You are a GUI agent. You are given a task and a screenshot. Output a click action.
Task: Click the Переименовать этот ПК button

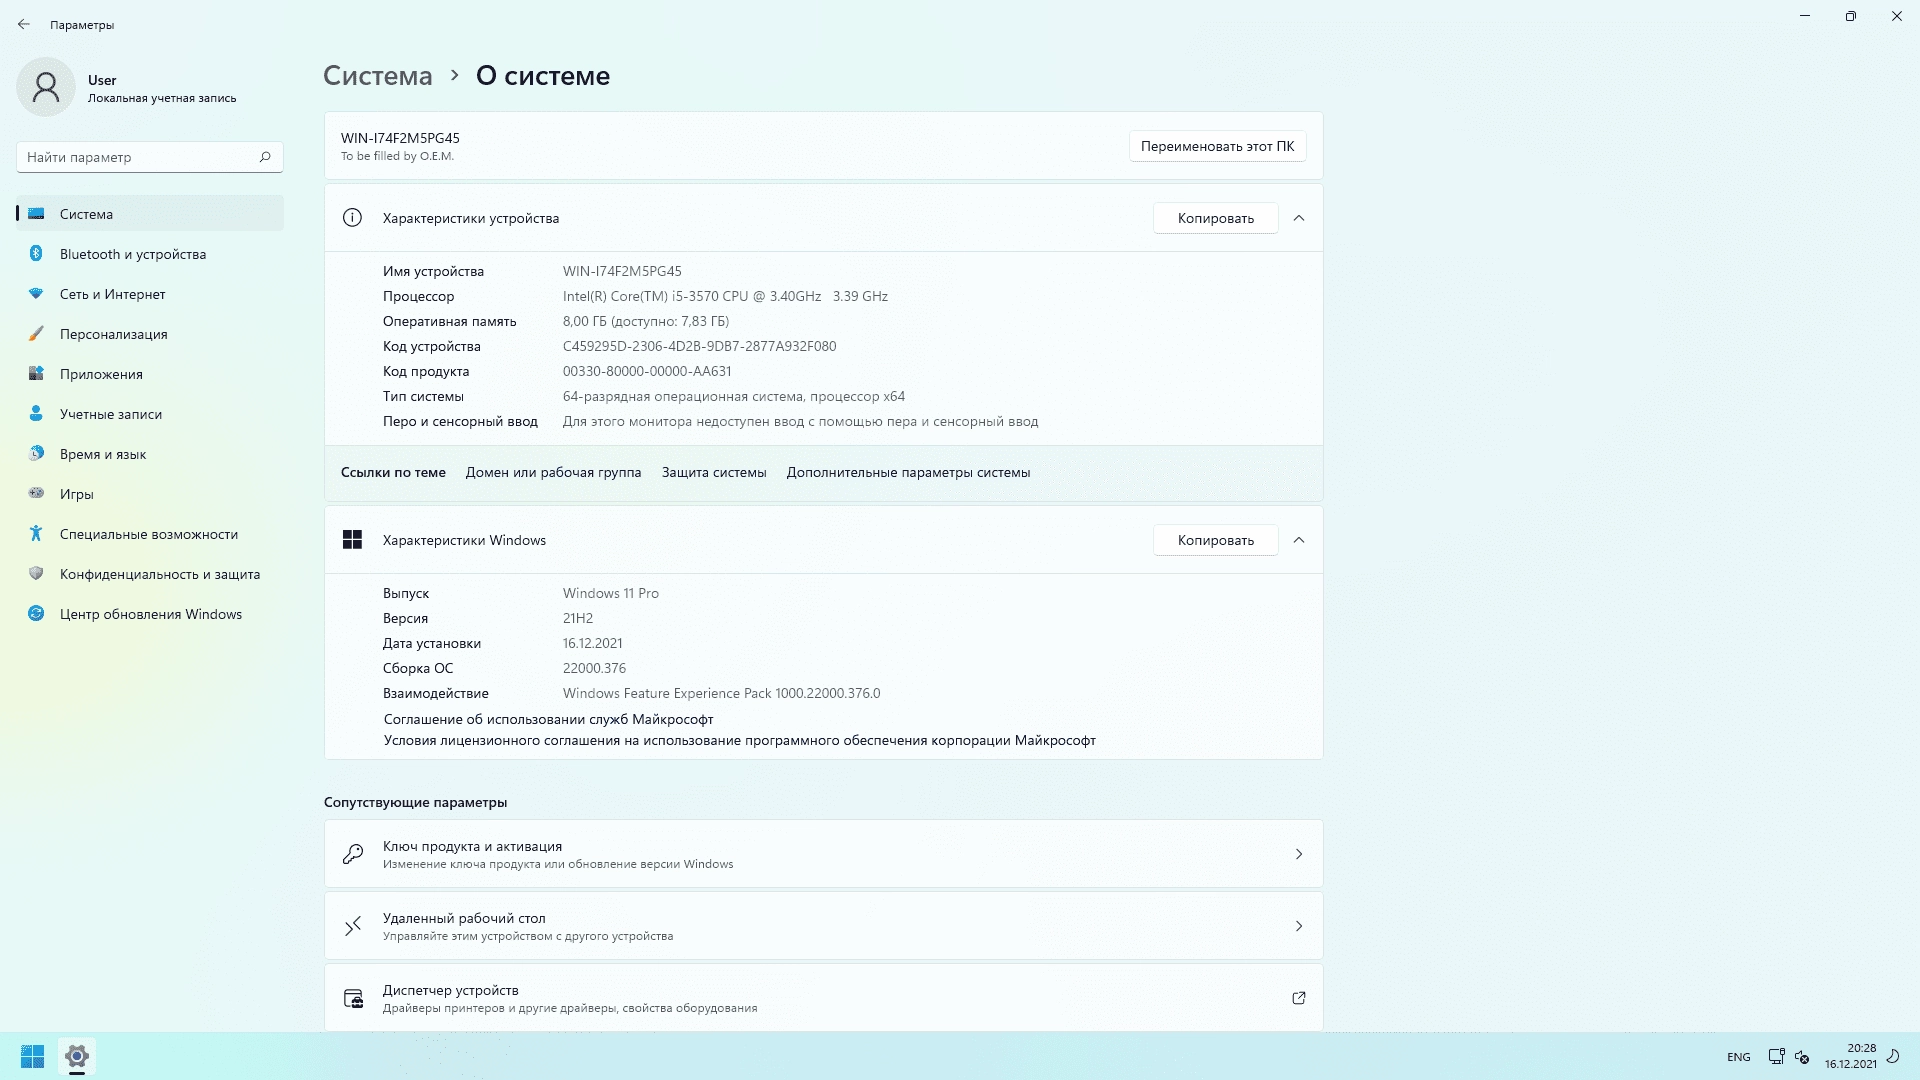point(1217,146)
